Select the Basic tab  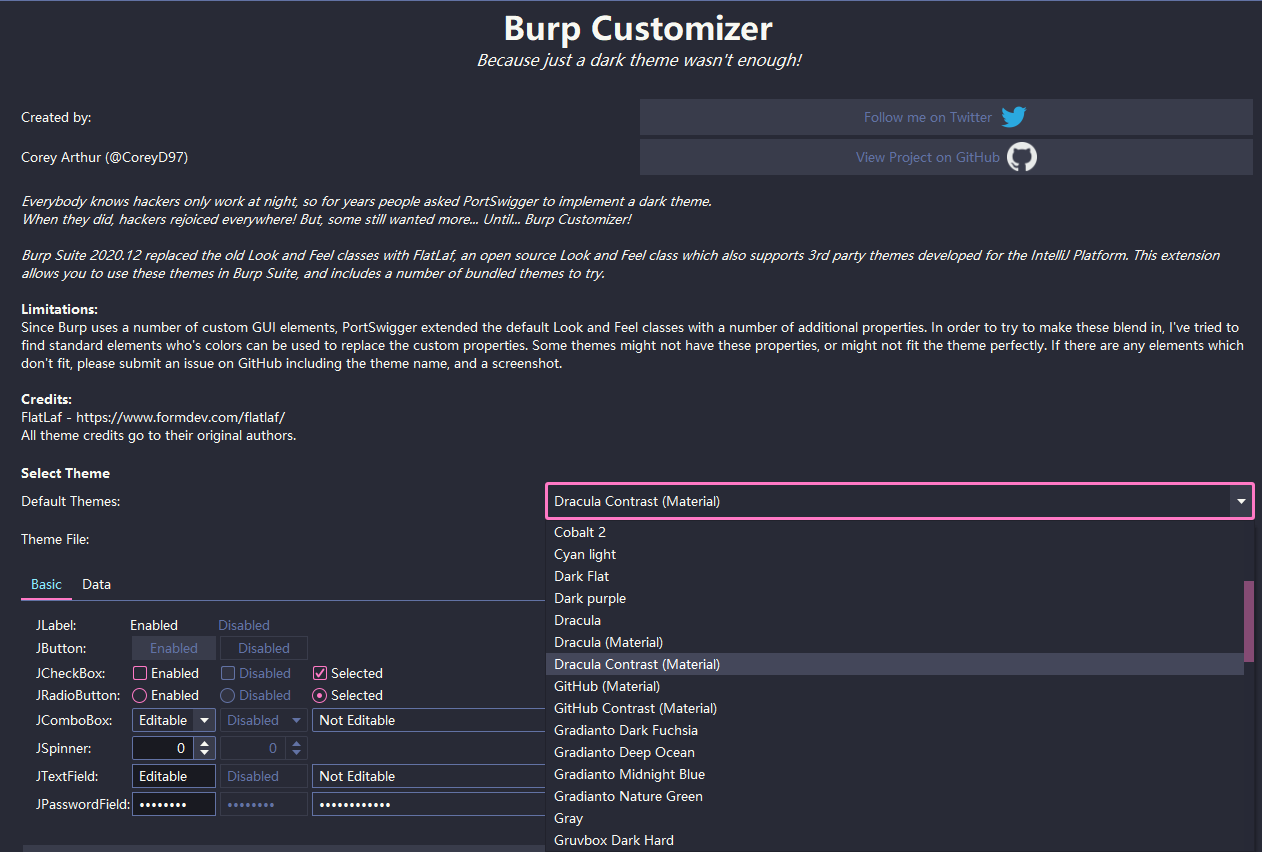tap(46, 584)
